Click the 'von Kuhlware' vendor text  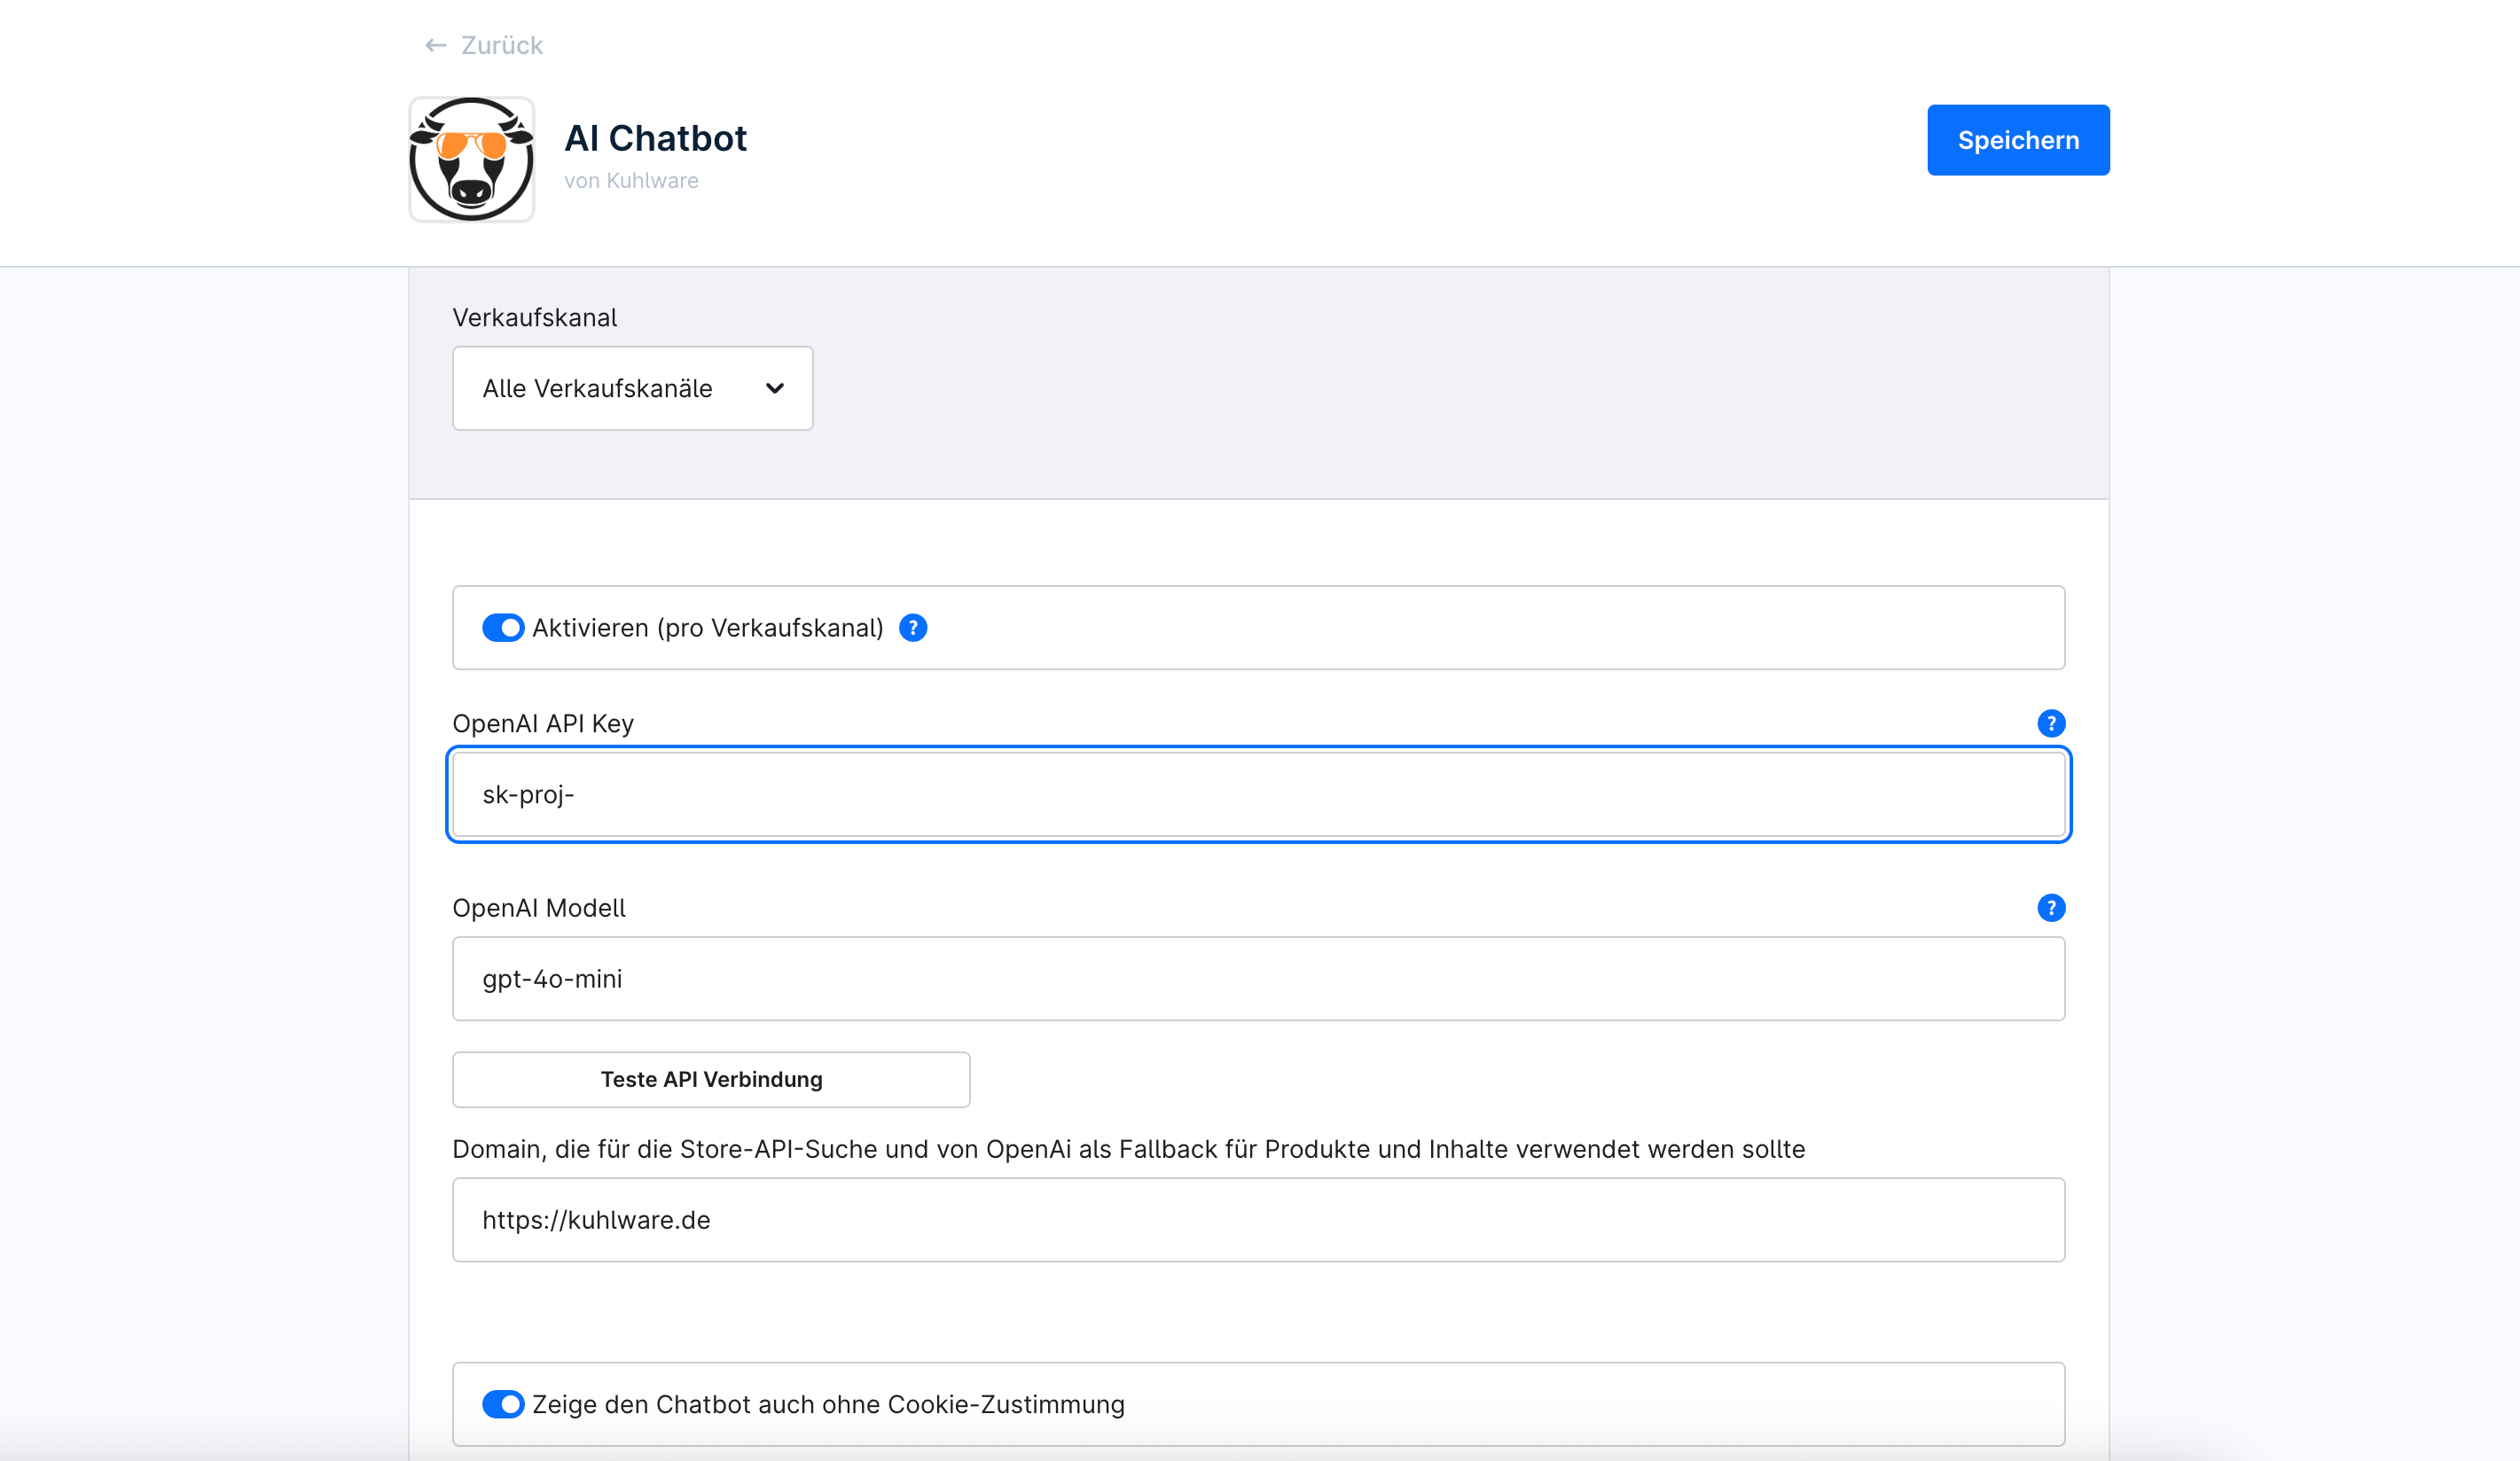click(631, 181)
